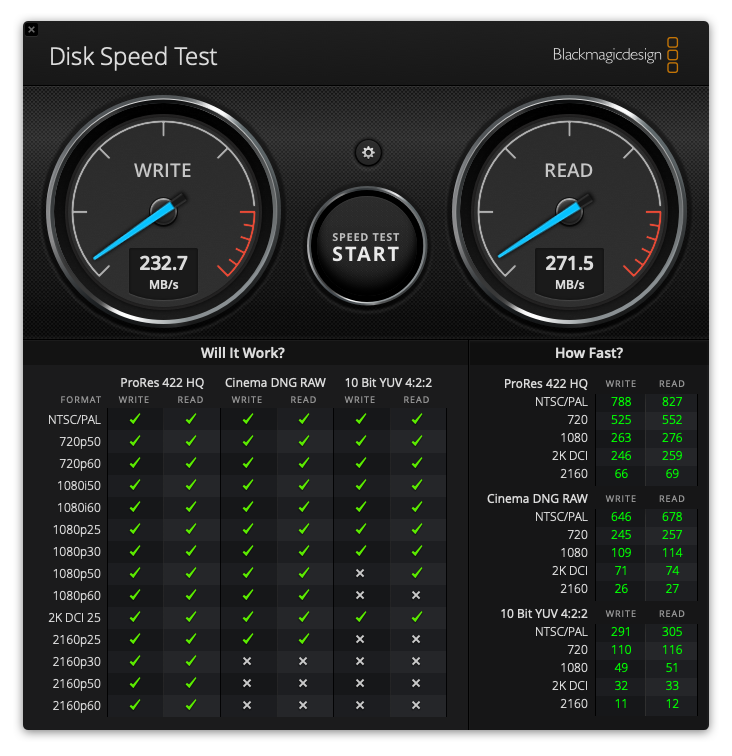732x756 pixels.
Task: Click the READ gauge label
Action: point(569,170)
